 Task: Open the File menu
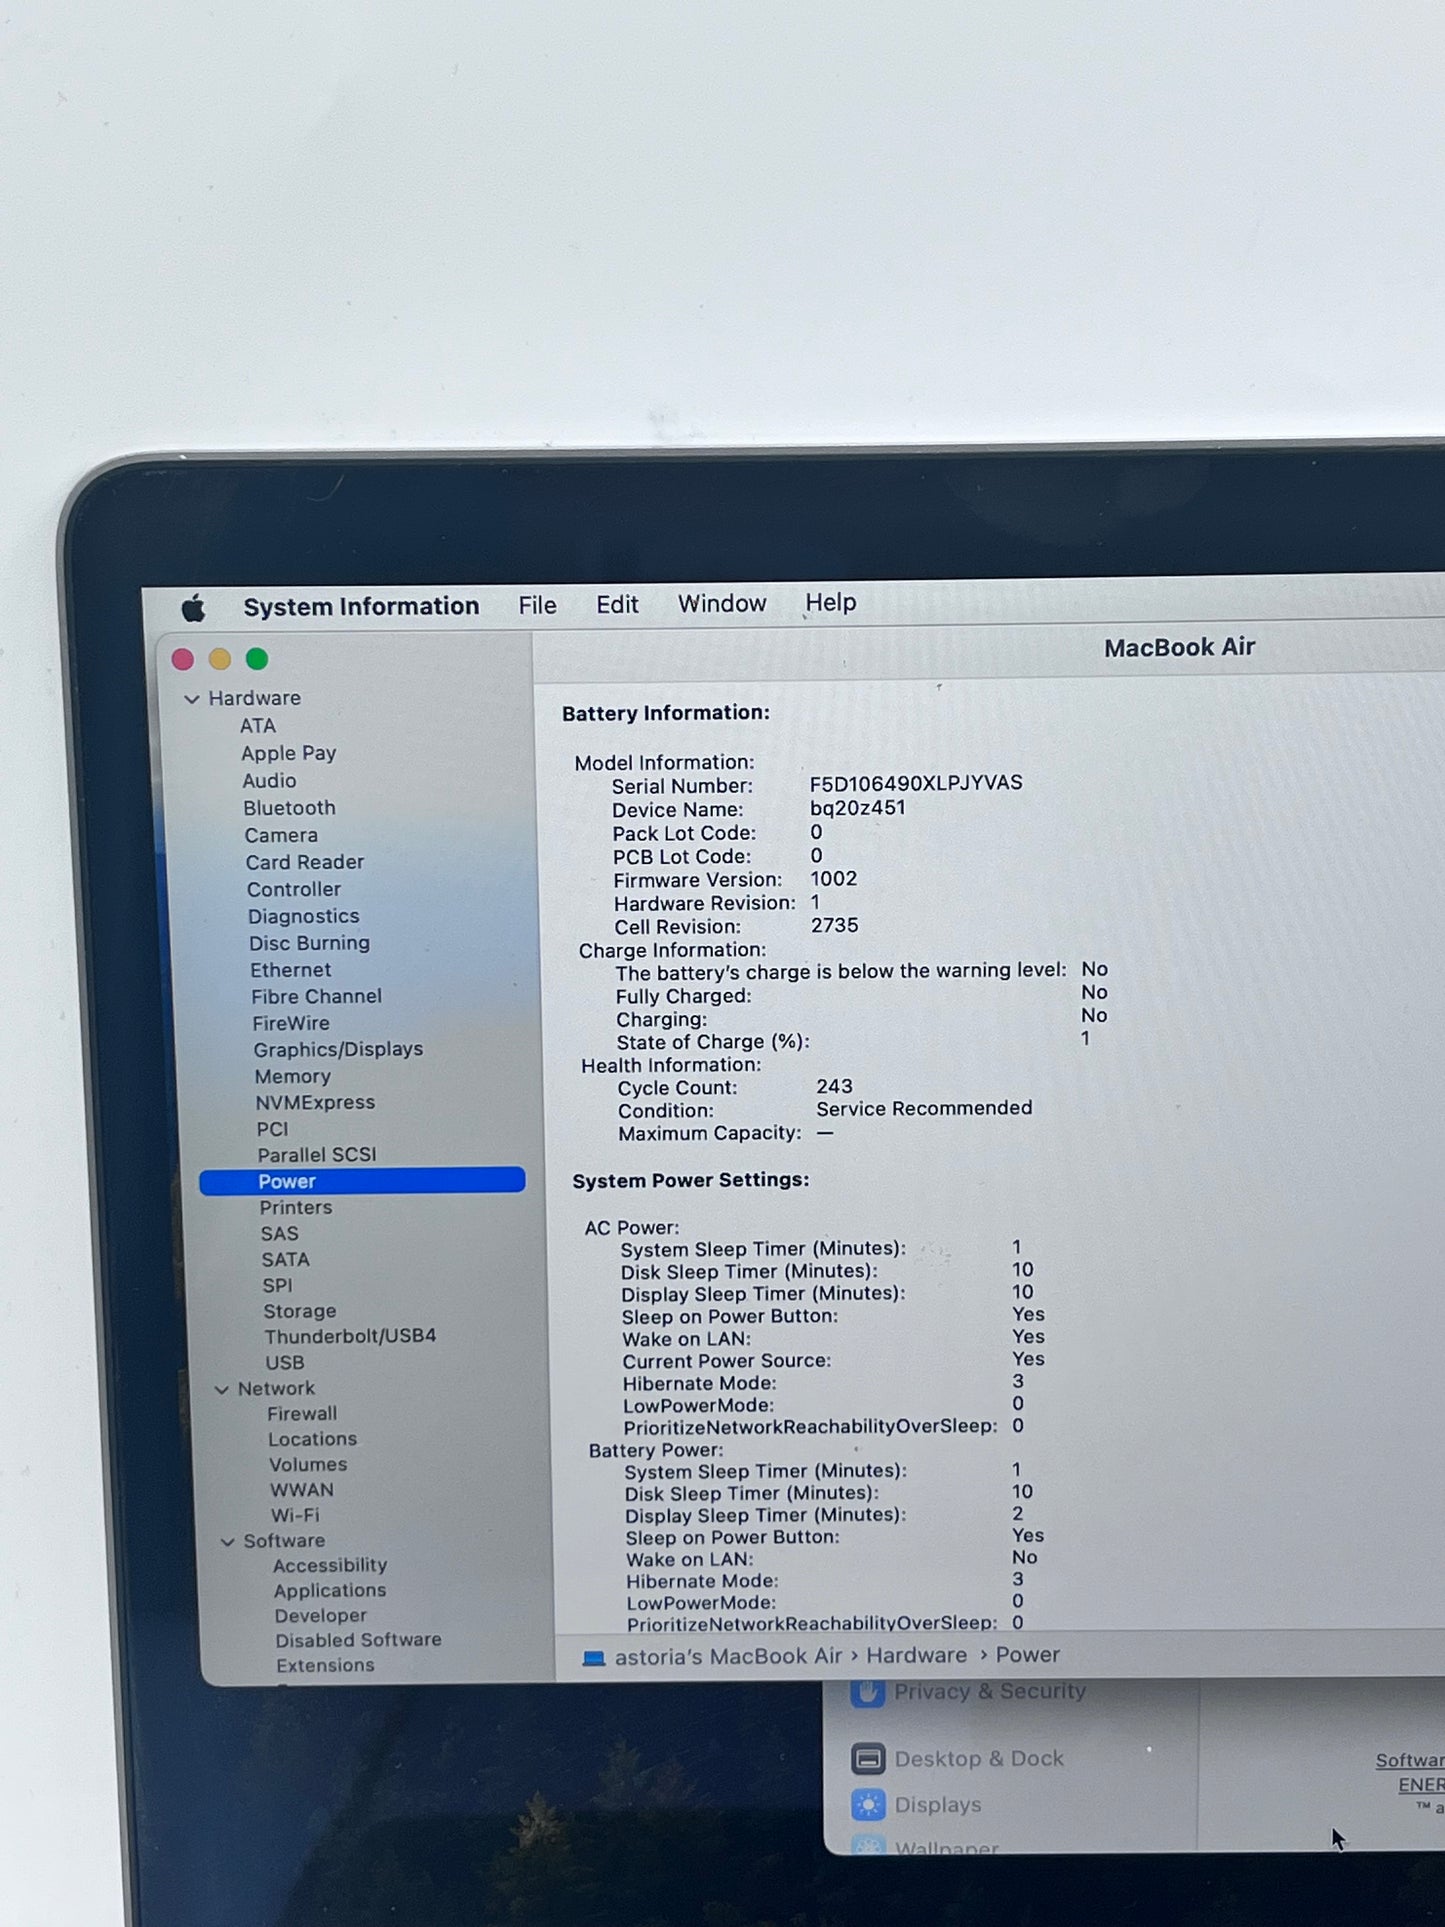[537, 605]
